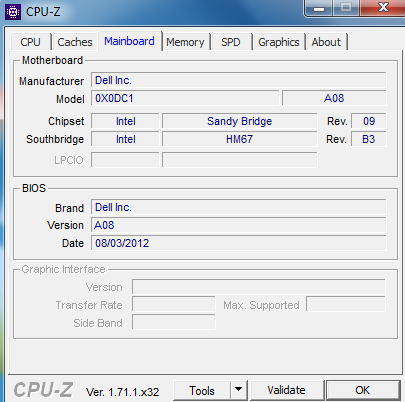Switch to the Caches tab
The image size is (405, 402).
[x=75, y=42]
